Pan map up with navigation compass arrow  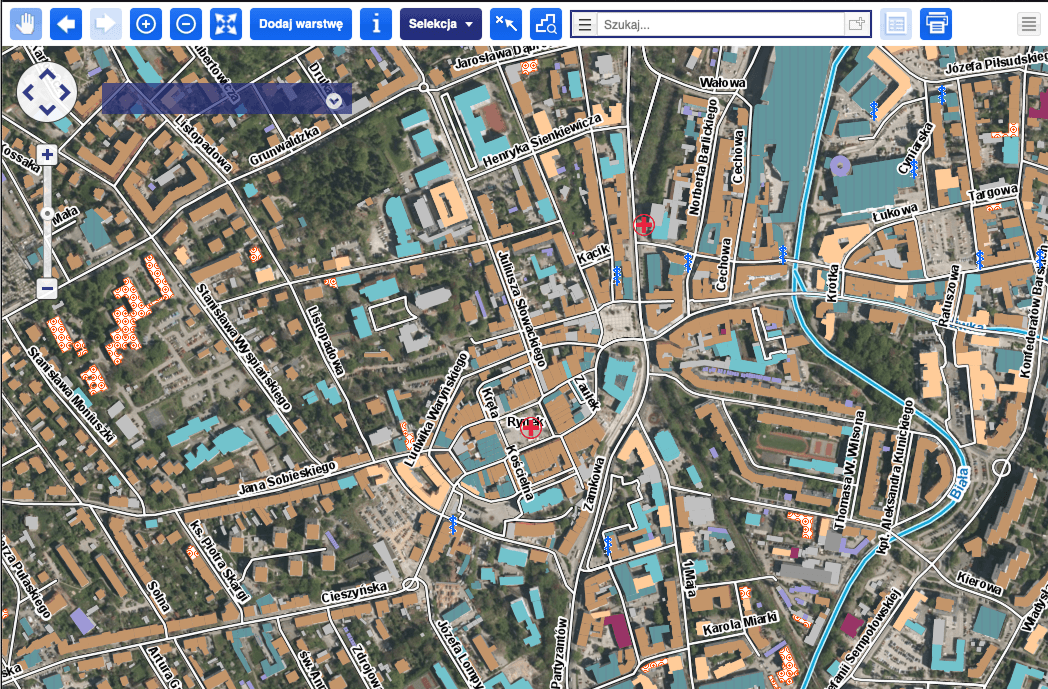pos(47,76)
